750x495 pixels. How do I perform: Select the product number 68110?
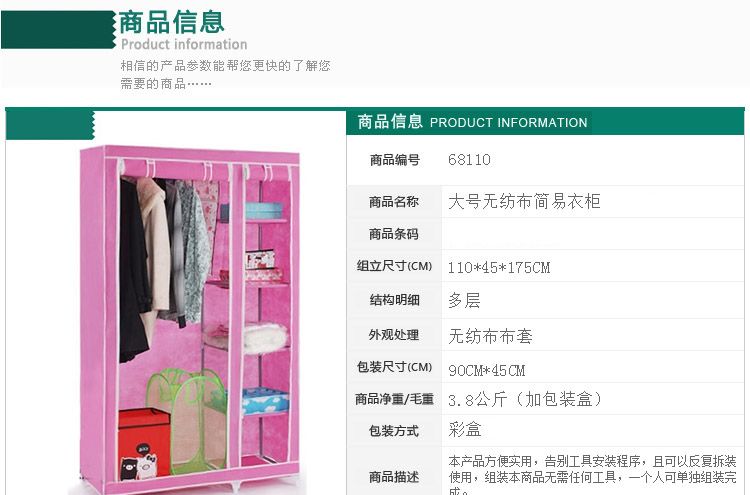(x=469, y=160)
